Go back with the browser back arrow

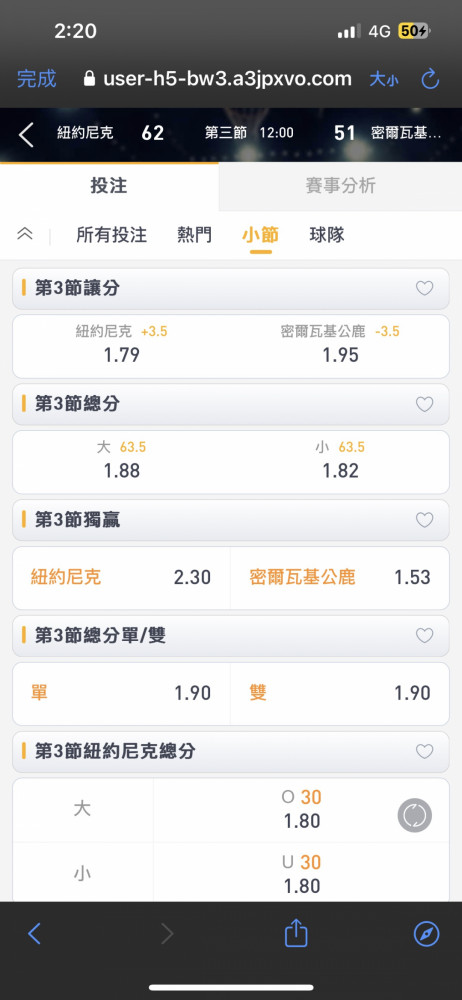(x=34, y=934)
